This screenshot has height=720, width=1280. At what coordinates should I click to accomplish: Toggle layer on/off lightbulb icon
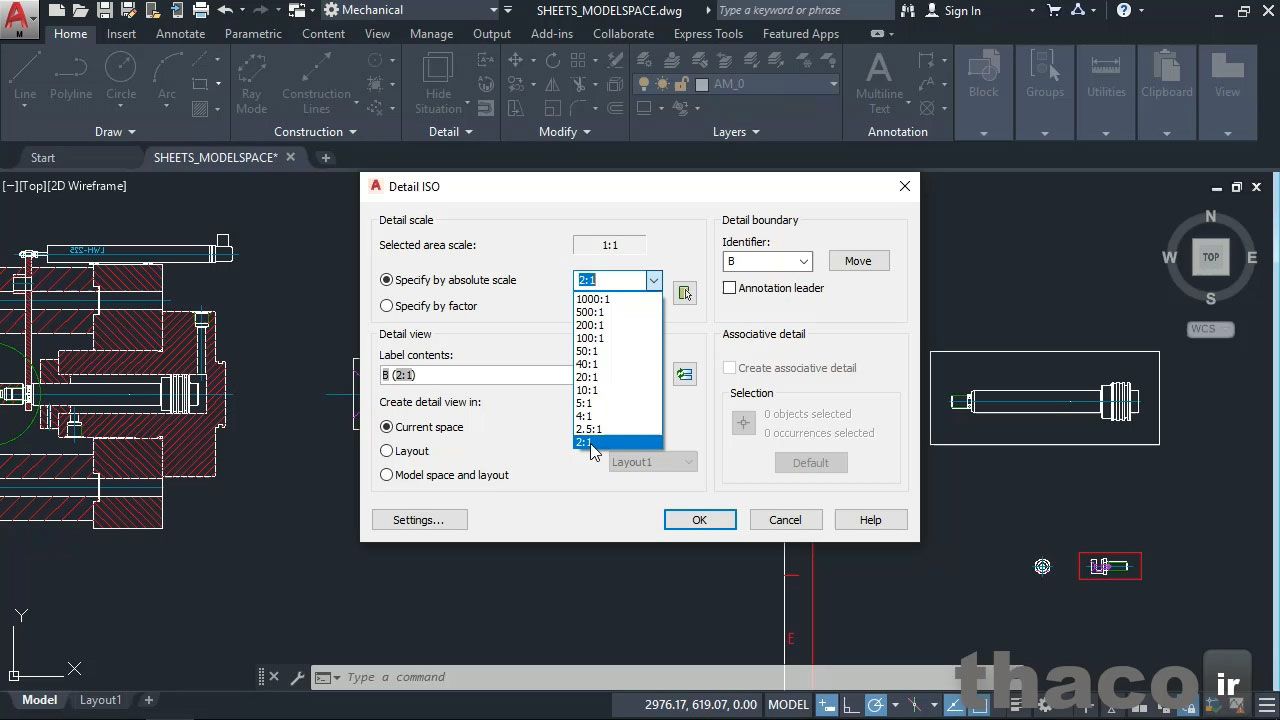645,84
